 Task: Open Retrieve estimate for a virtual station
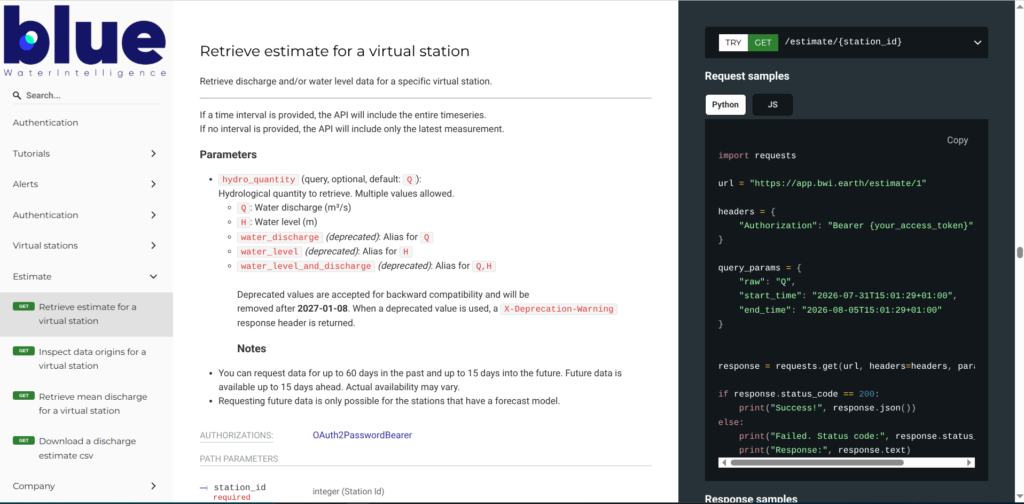point(86,314)
